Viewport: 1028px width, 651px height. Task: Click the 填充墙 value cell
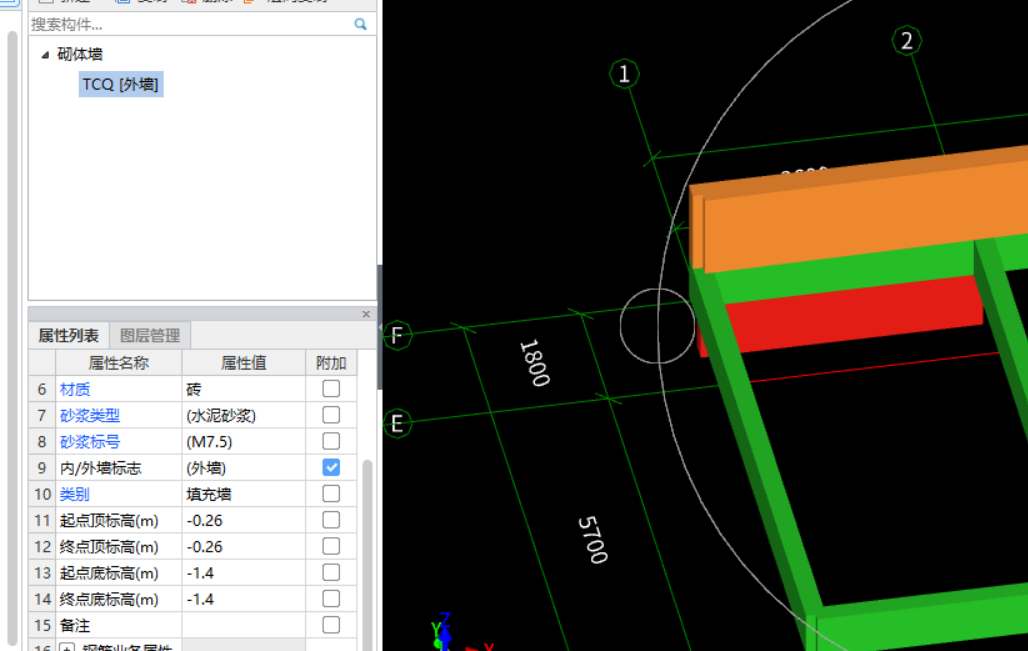pyautogui.click(x=243, y=494)
